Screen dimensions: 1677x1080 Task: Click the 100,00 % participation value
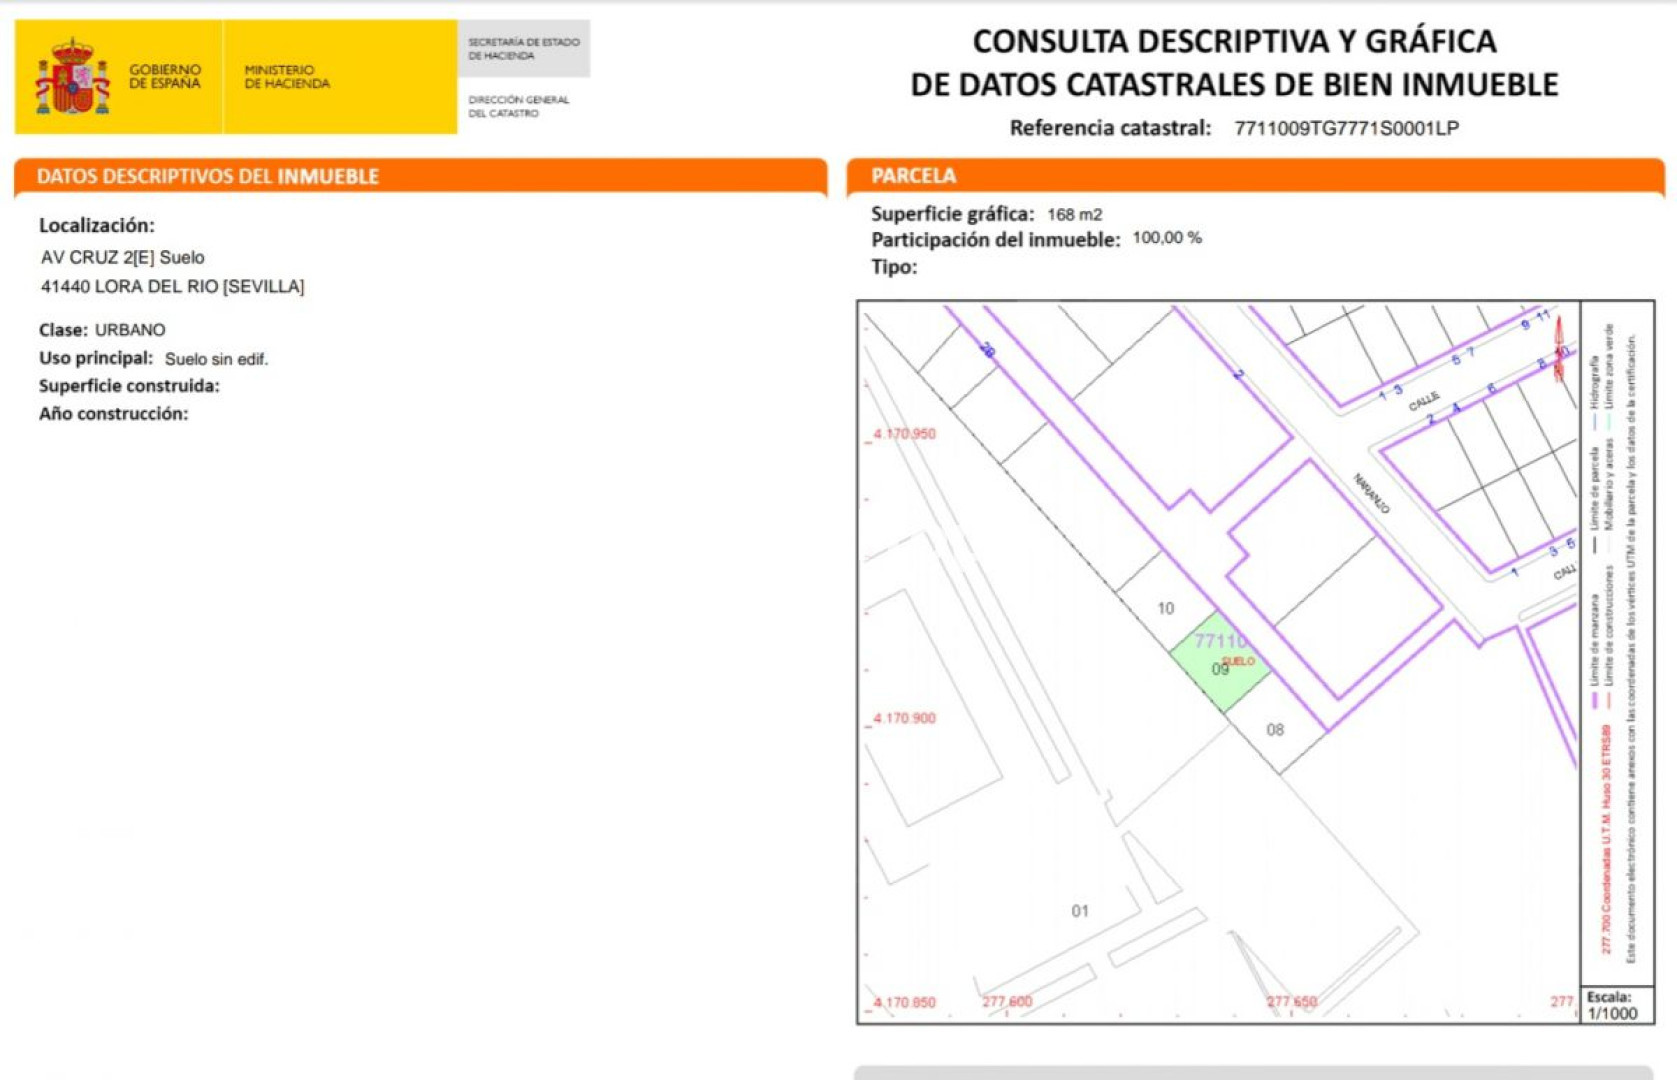tap(1166, 238)
